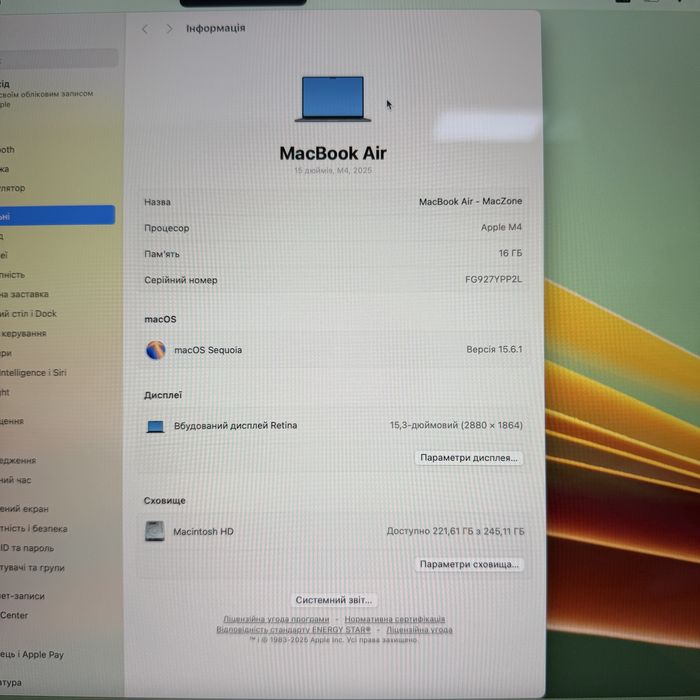Click the built-in Retina display icon
This screenshot has height=700, width=700.
click(155, 426)
